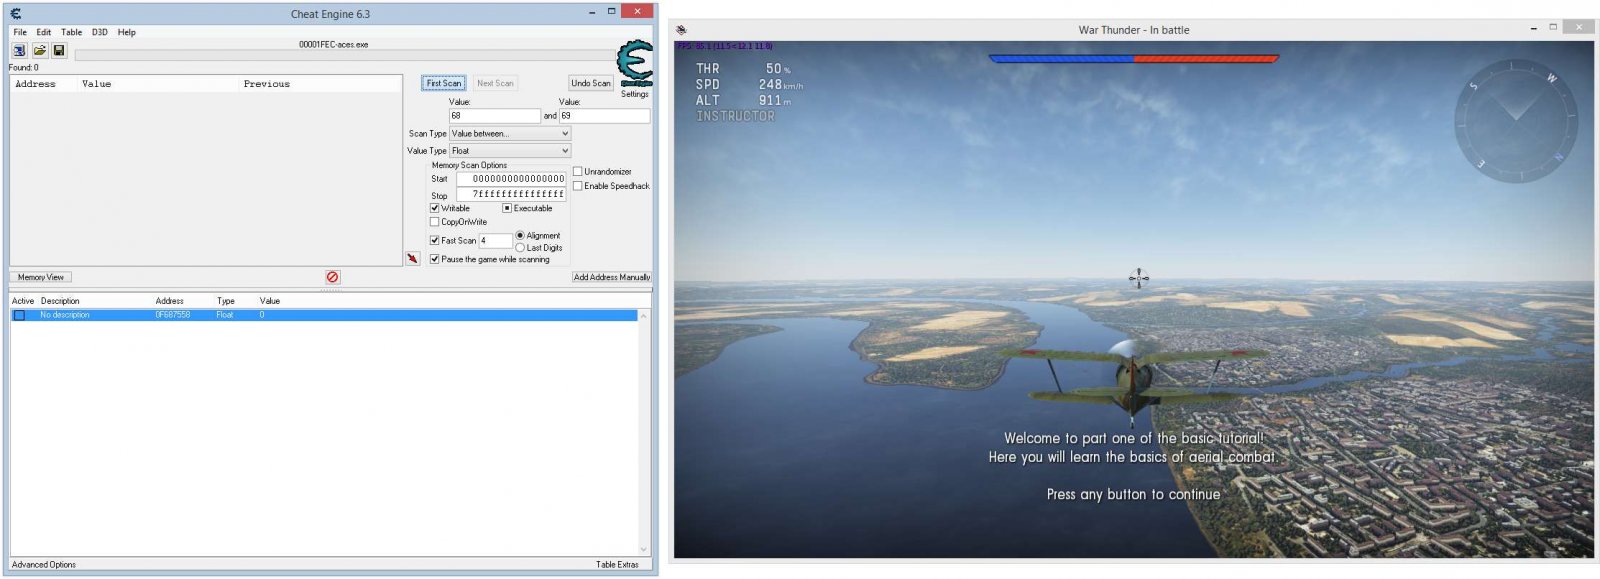Open the Edit menu
Viewport: 1600px width, 579px height.
click(x=44, y=32)
